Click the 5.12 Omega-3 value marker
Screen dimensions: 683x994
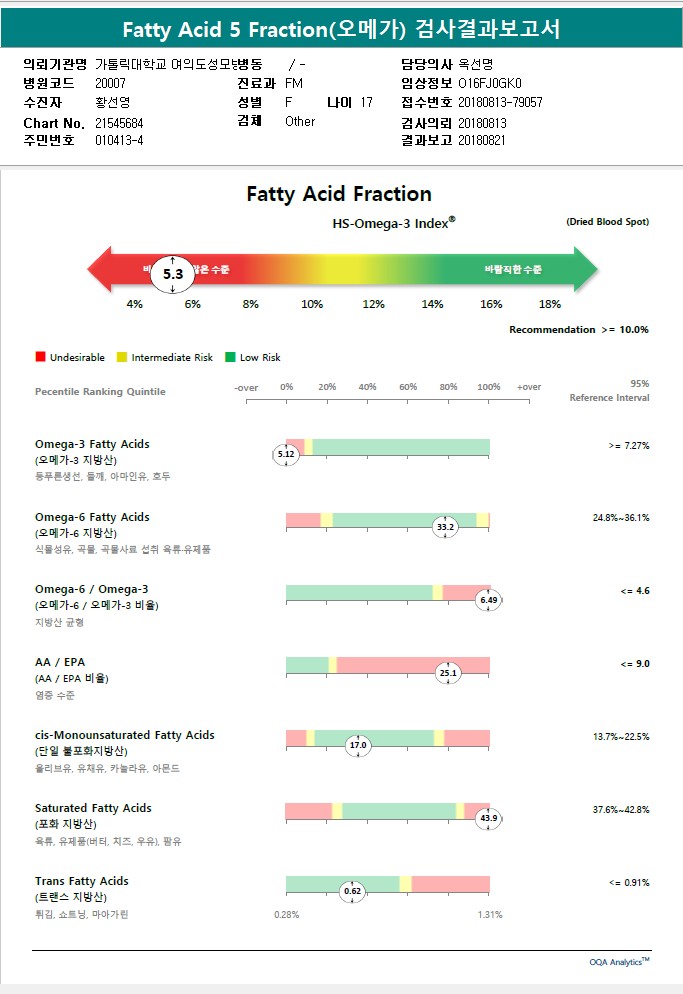coord(286,455)
